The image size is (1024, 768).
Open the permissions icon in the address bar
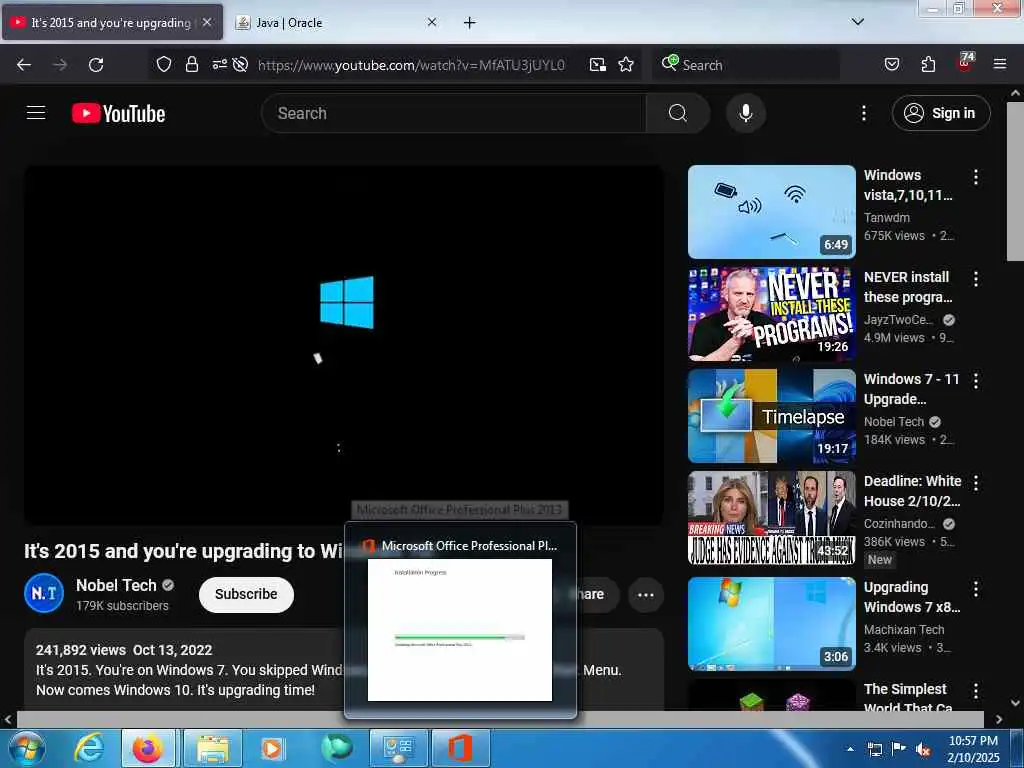[x=219, y=64]
